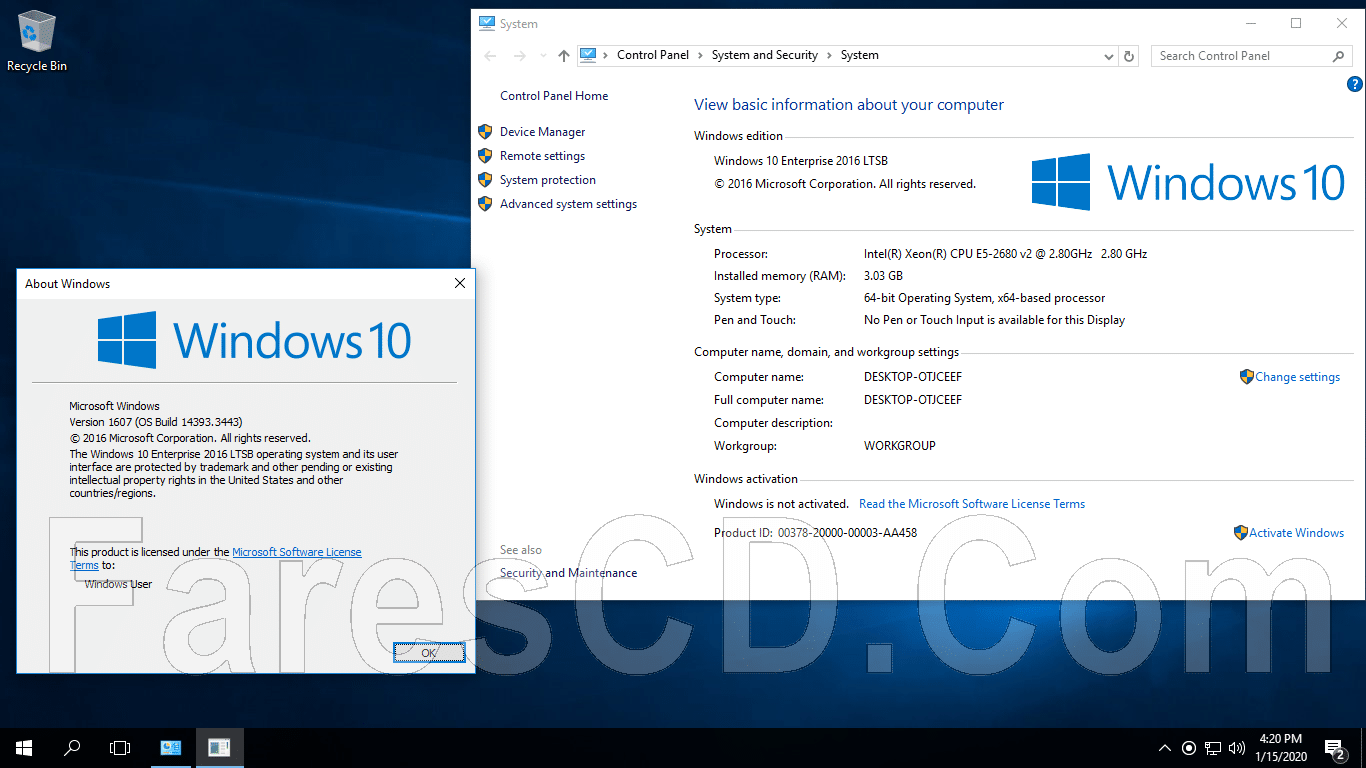1366x768 pixels.
Task: Click the shield icon beside Change settings
Action: pyautogui.click(x=1246, y=377)
